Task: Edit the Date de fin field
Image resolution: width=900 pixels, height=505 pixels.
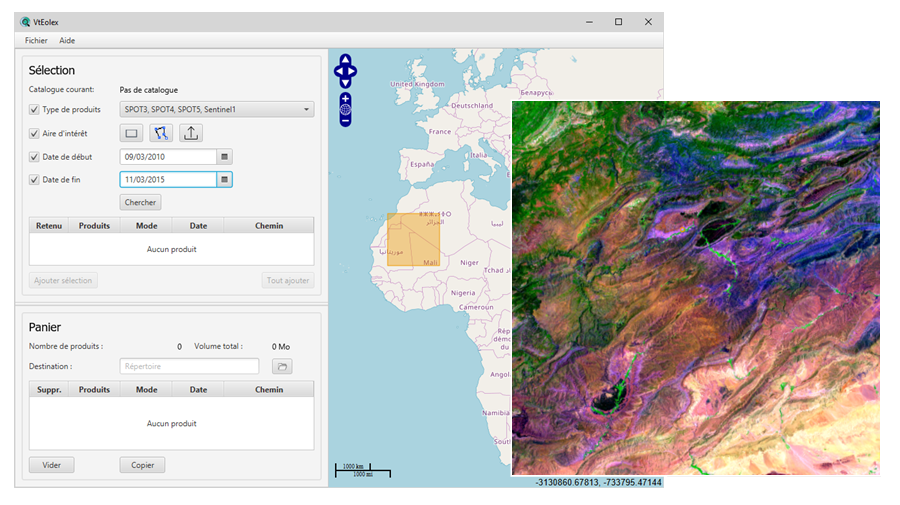Action: 168,180
